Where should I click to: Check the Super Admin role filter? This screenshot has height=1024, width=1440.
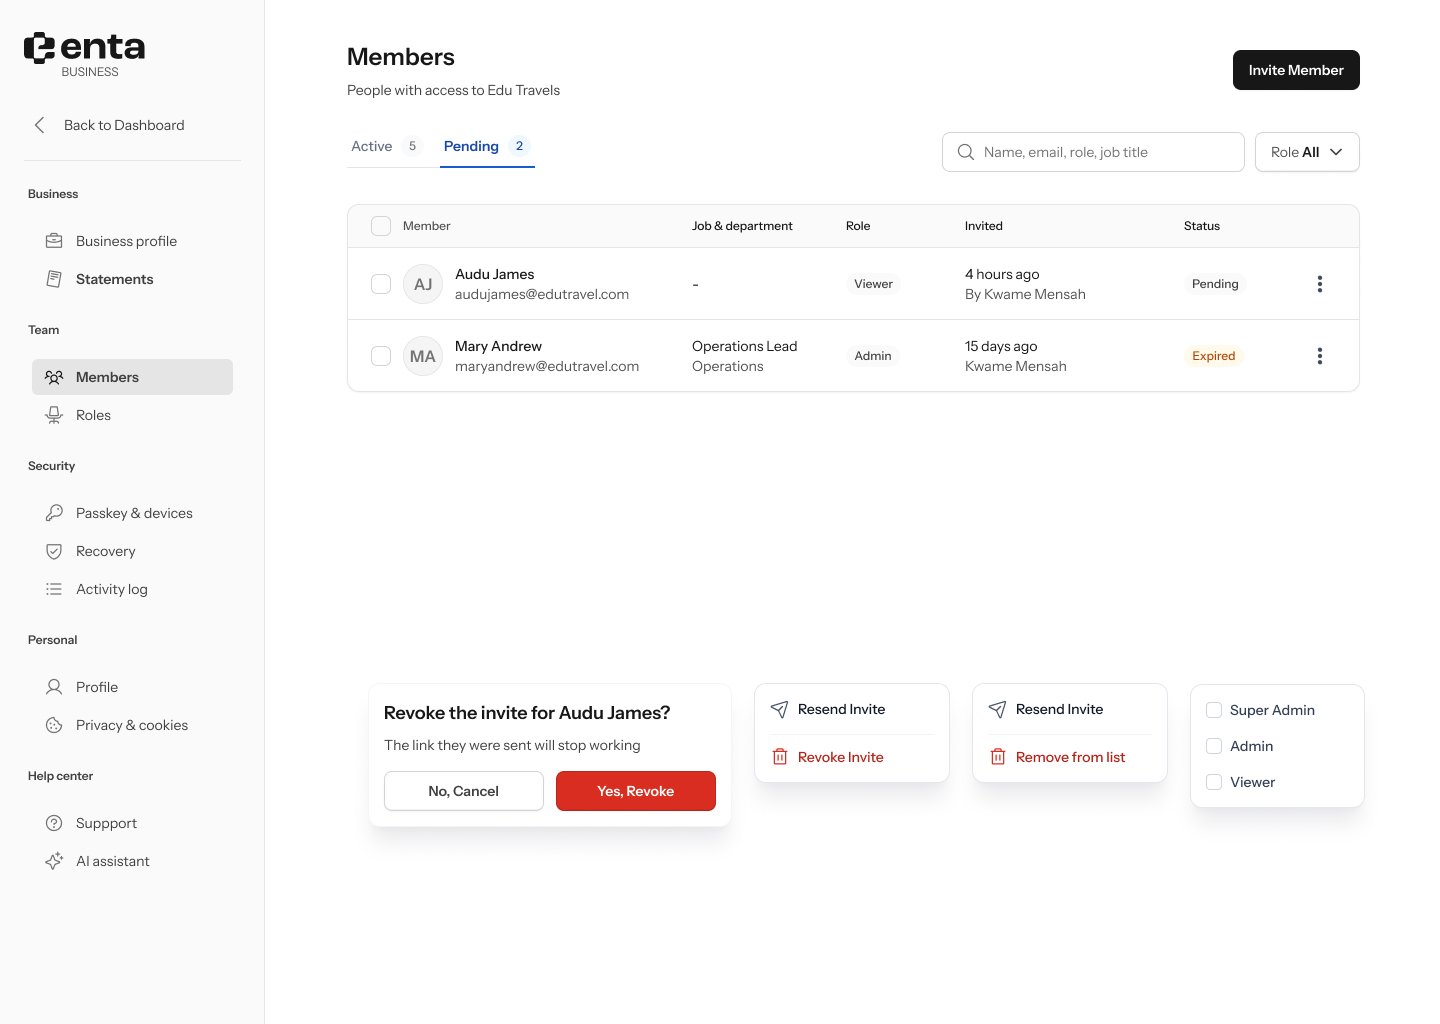tap(1214, 710)
